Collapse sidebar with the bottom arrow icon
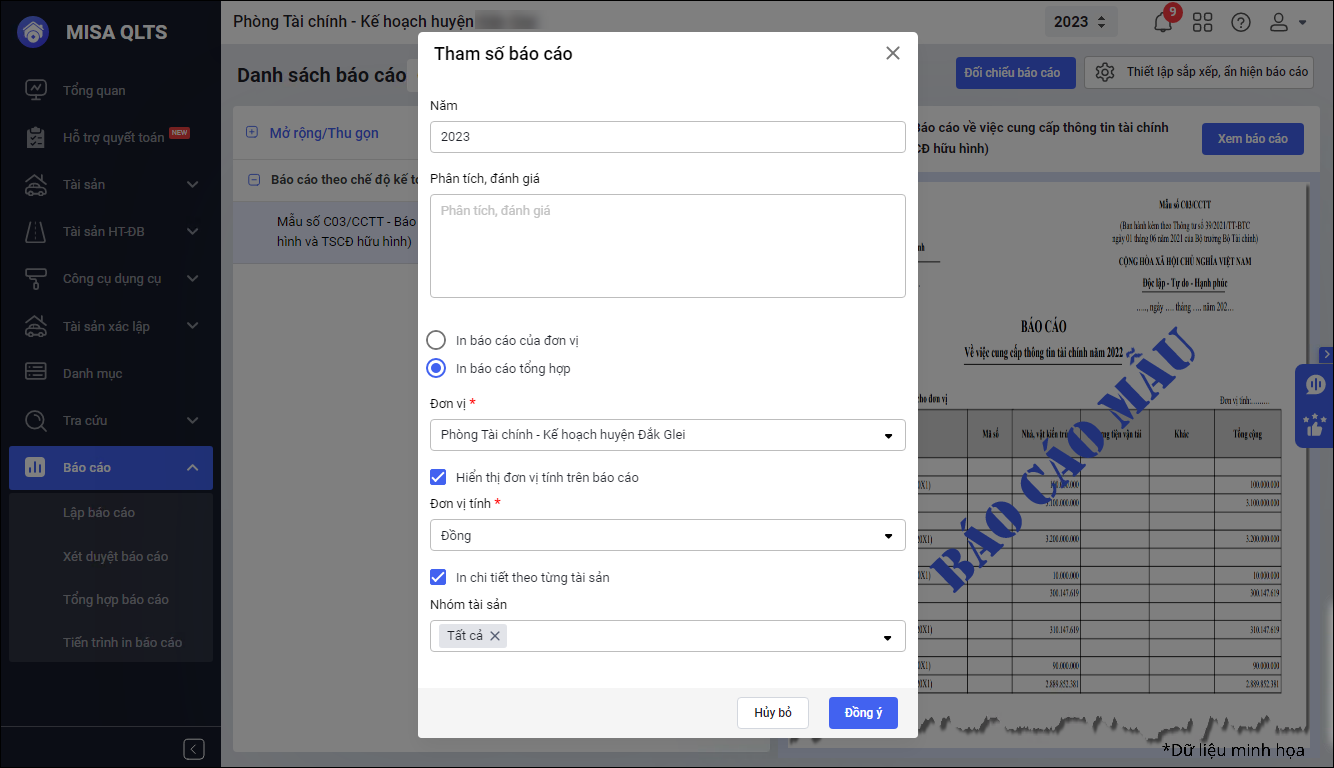The width and height of the screenshot is (1334, 768). pos(195,749)
